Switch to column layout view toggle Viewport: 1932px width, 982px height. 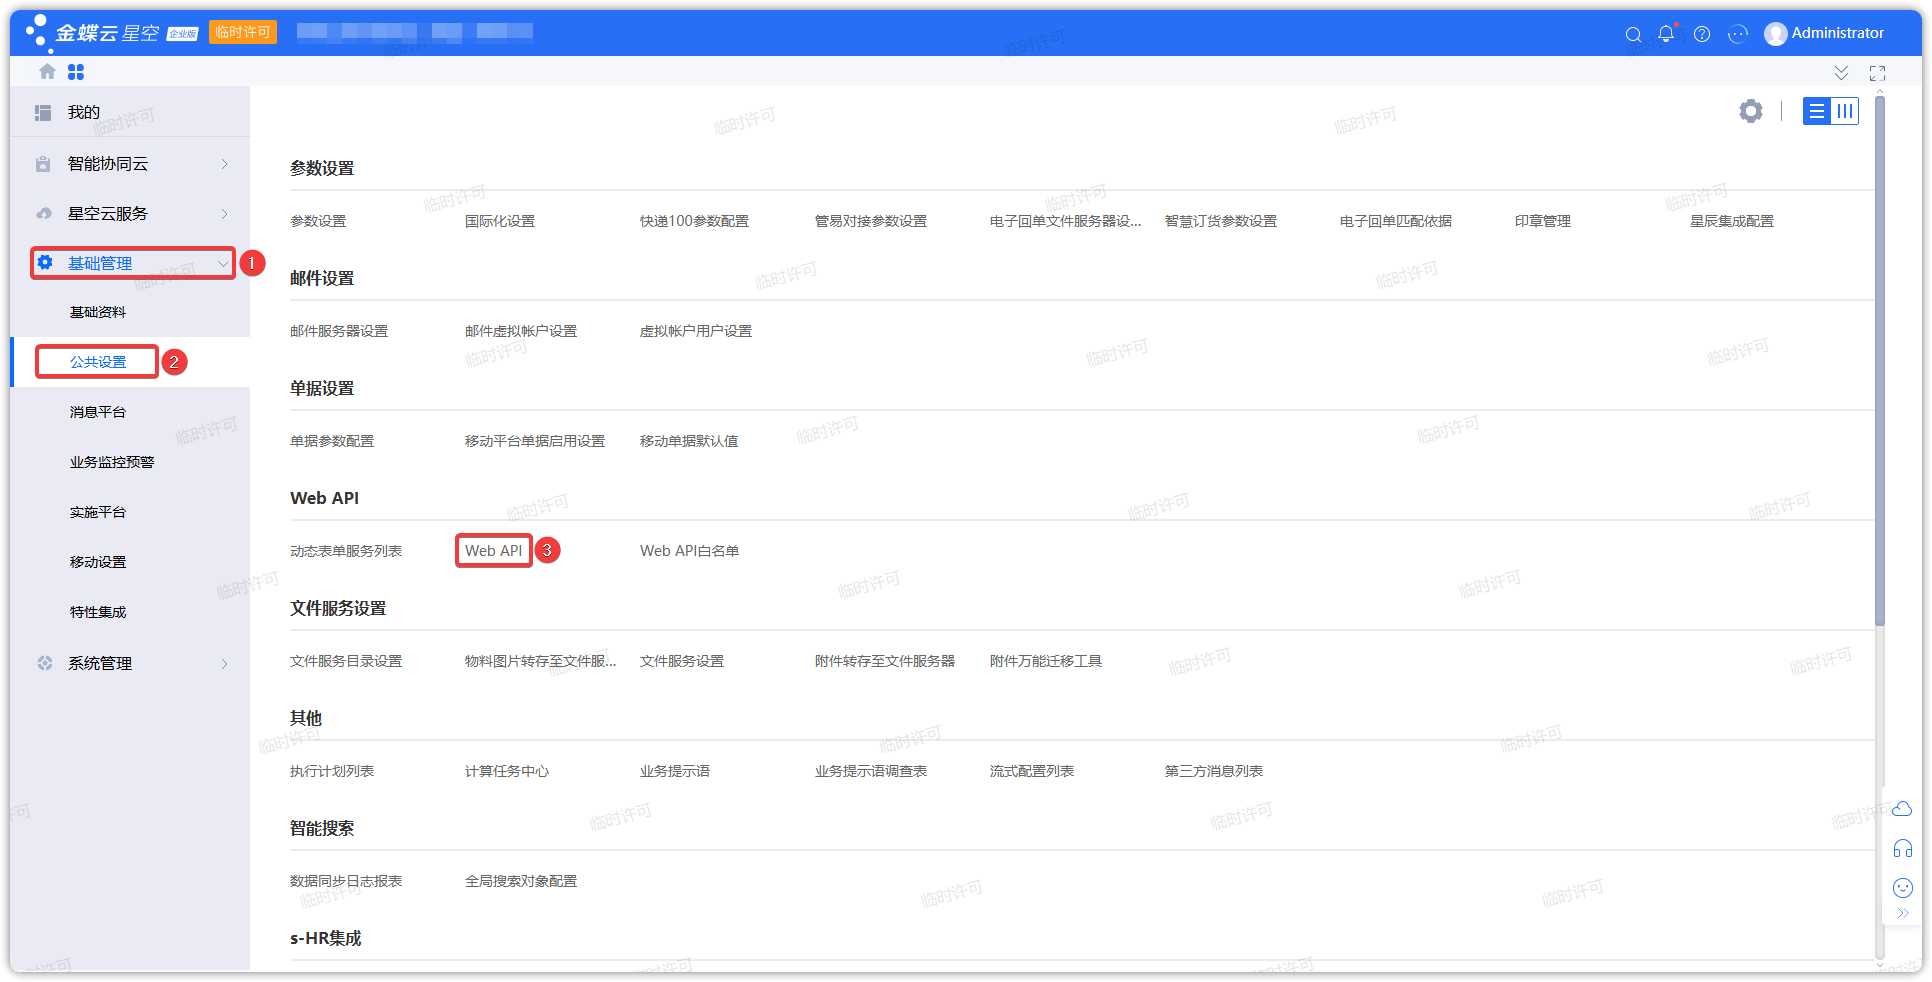tap(1845, 111)
